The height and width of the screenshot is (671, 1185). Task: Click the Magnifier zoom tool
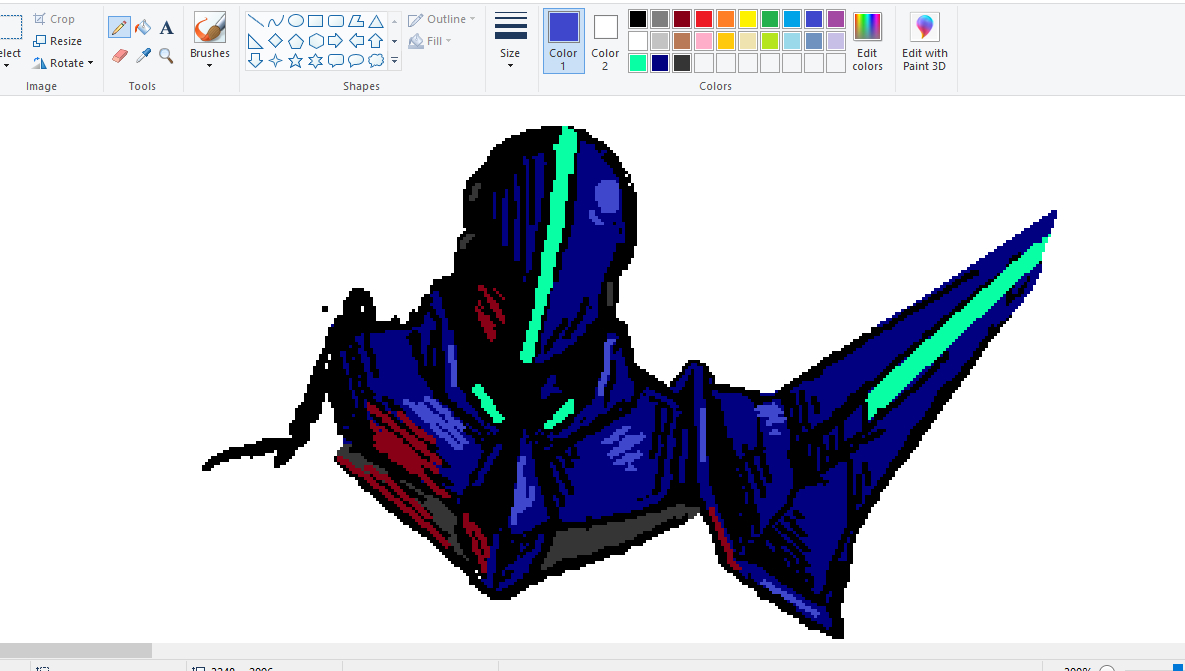point(166,56)
